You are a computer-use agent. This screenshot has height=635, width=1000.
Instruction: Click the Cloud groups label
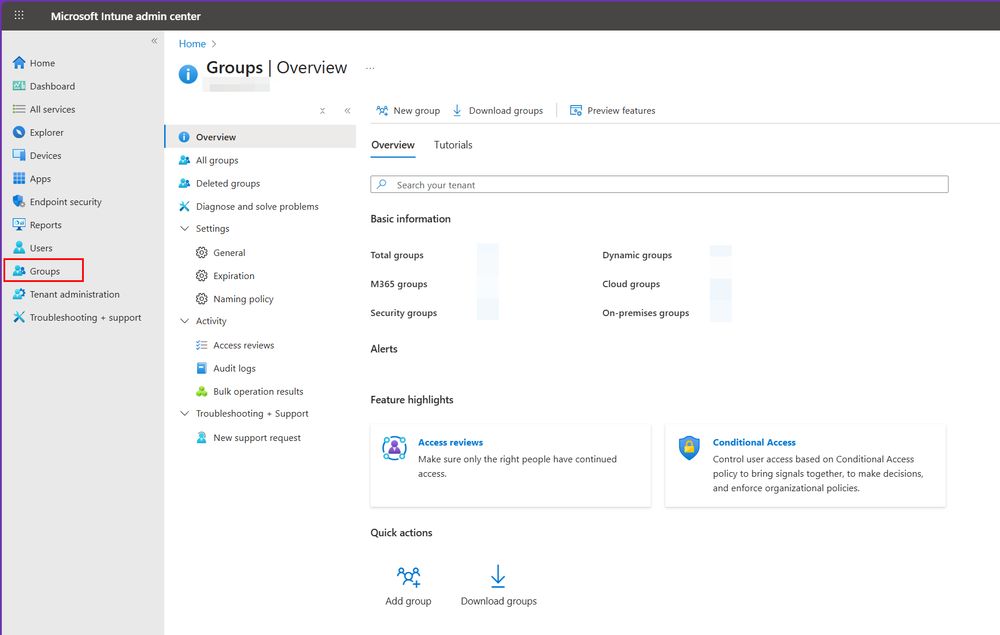click(x=631, y=284)
